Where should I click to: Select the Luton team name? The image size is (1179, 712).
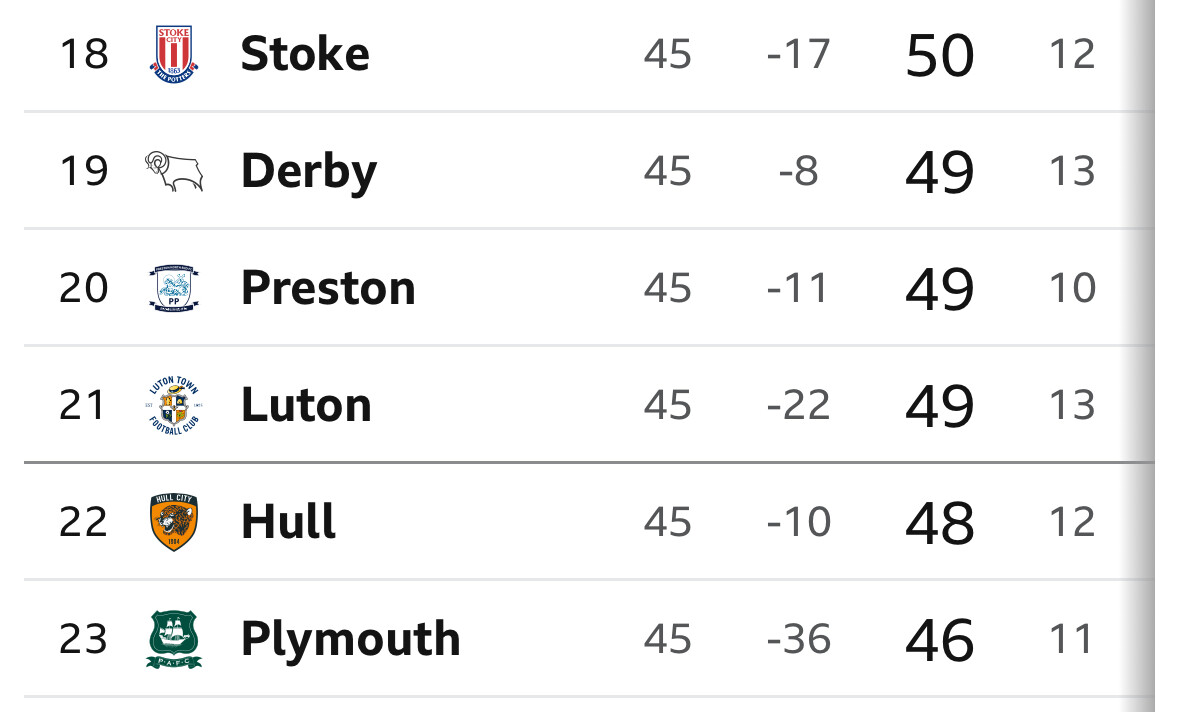click(x=306, y=405)
